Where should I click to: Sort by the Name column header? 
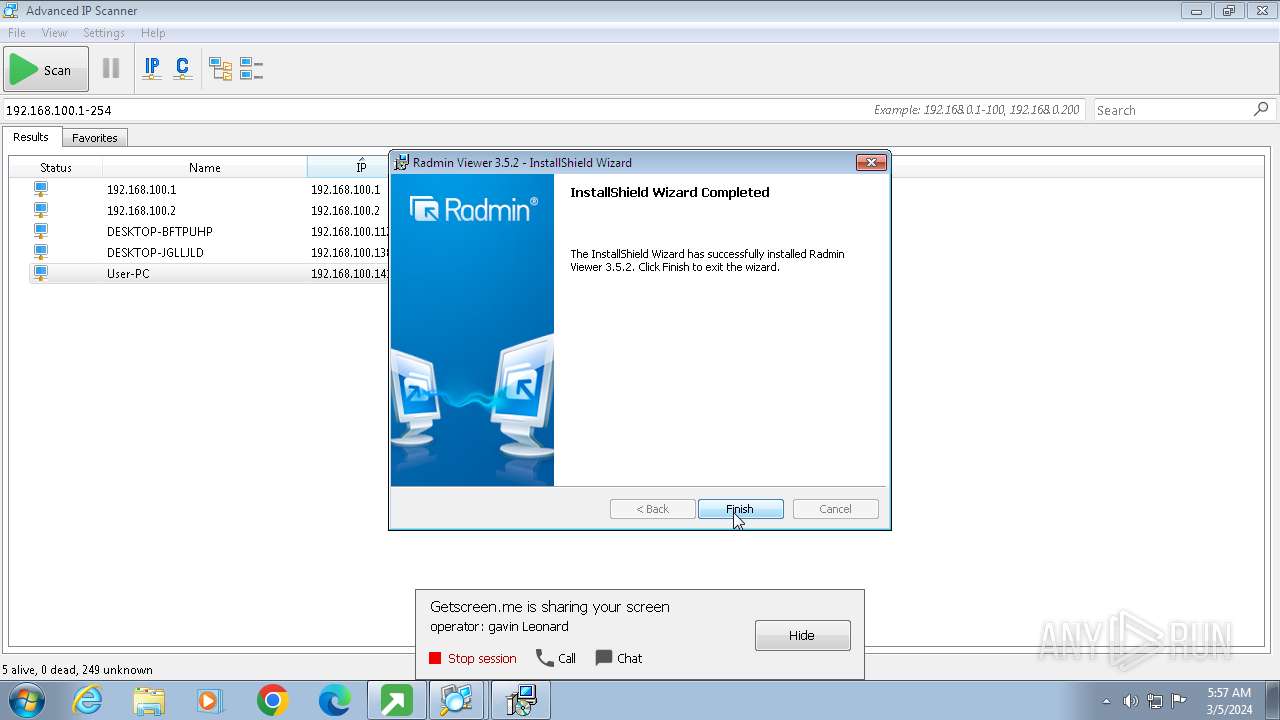[205, 167]
